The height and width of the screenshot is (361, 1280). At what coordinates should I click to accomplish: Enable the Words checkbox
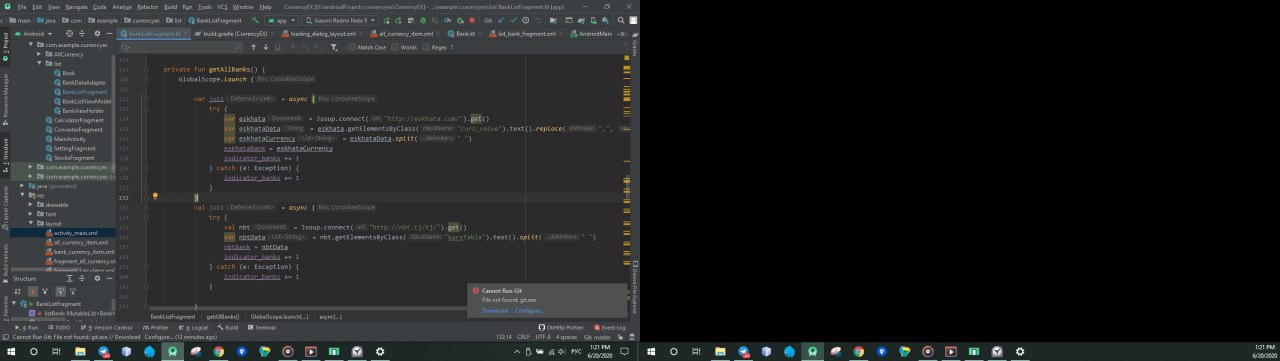tap(395, 47)
